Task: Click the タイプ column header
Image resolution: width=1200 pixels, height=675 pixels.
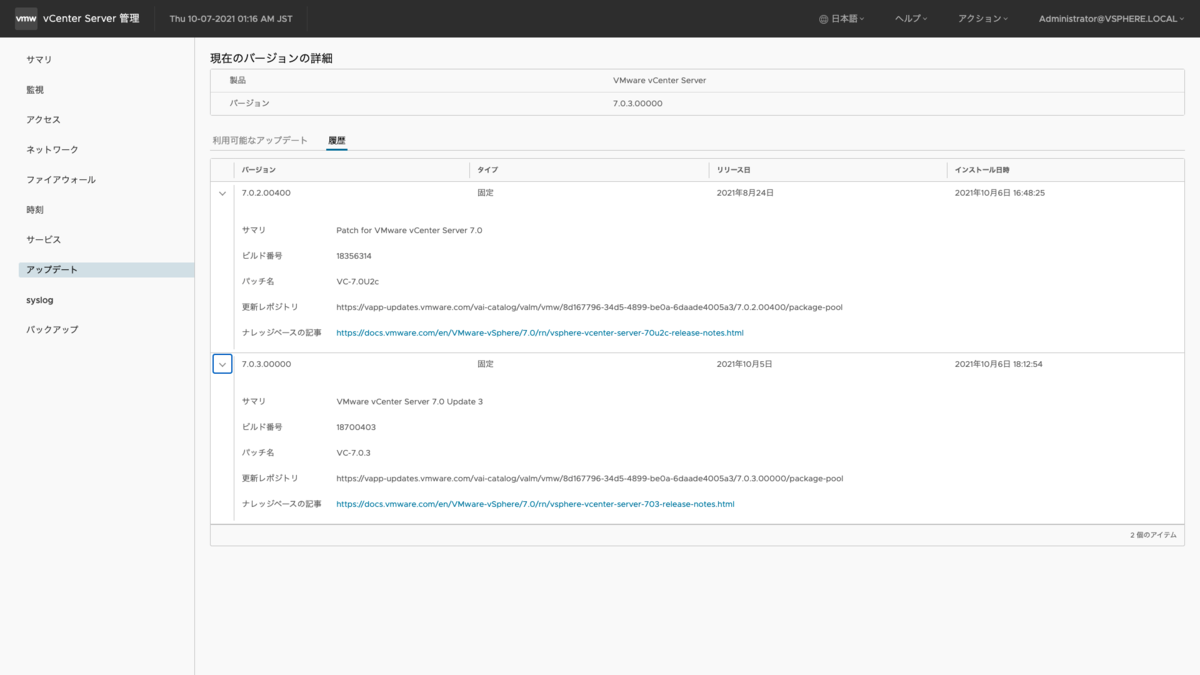Action: pyautogui.click(x=487, y=170)
